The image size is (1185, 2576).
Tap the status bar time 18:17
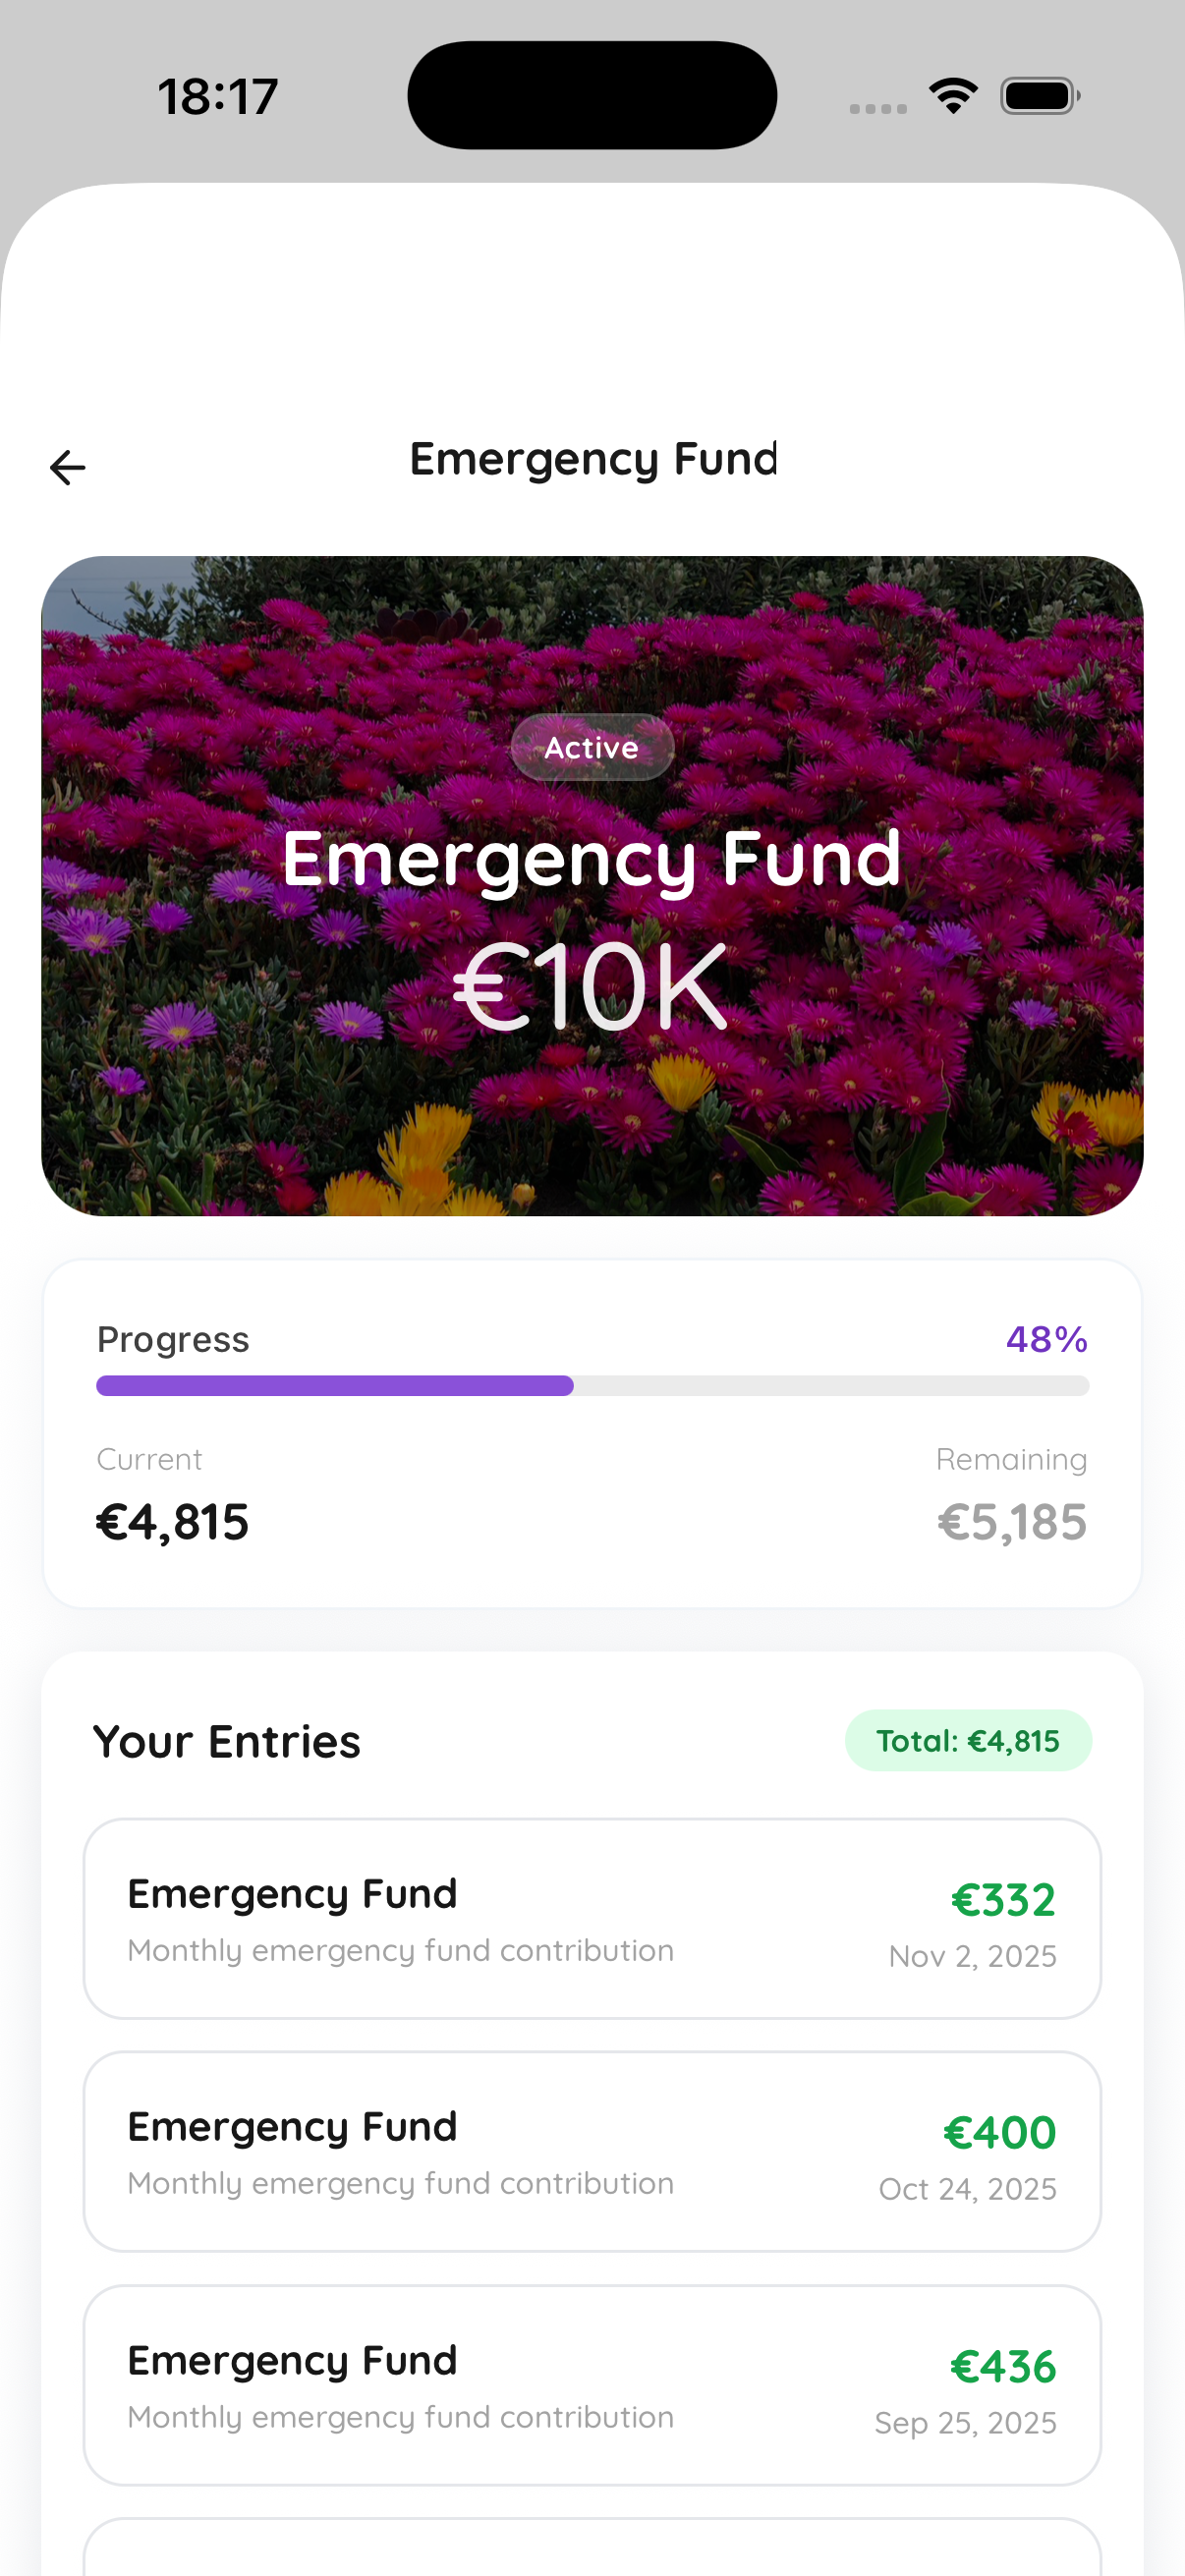coord(218,97)
